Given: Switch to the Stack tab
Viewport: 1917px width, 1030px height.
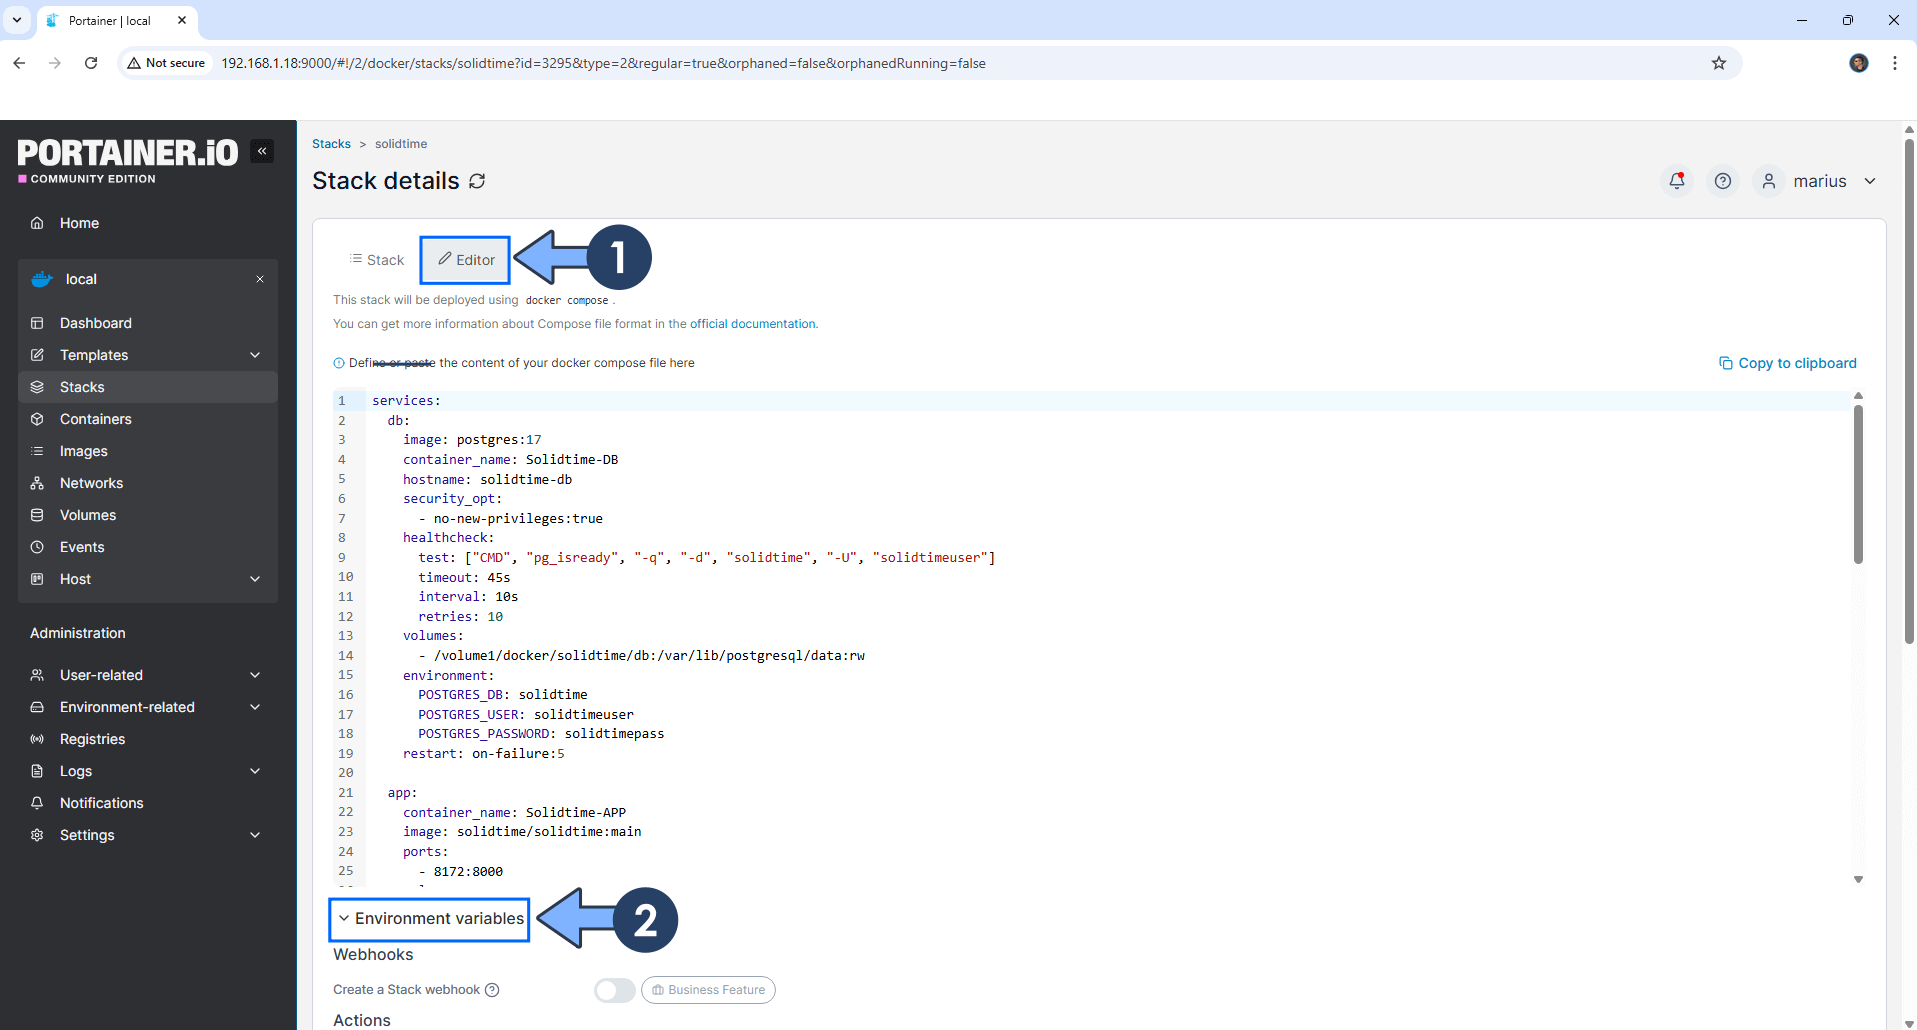Looking at the screenshot, I should click(x=377, y=260).
